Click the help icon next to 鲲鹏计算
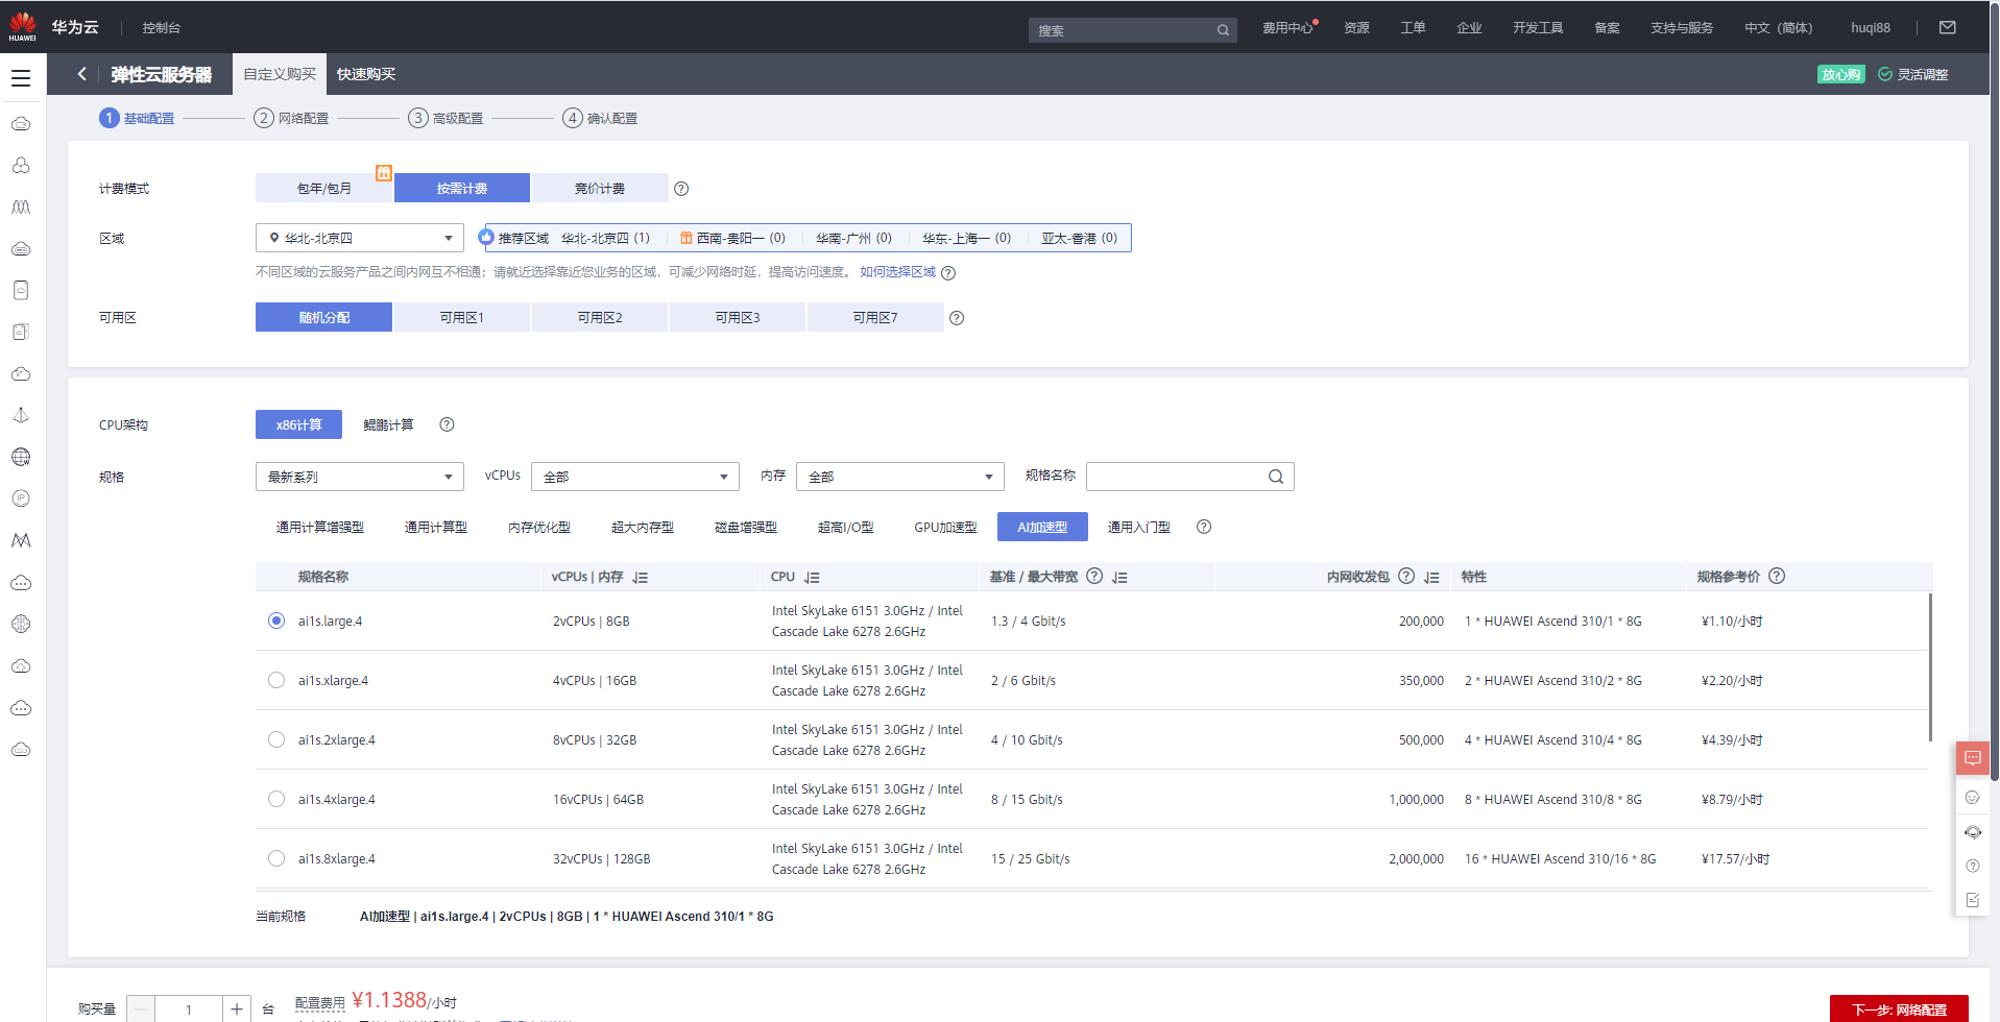The image size is (2000, 1022). (x=447, y=425)
